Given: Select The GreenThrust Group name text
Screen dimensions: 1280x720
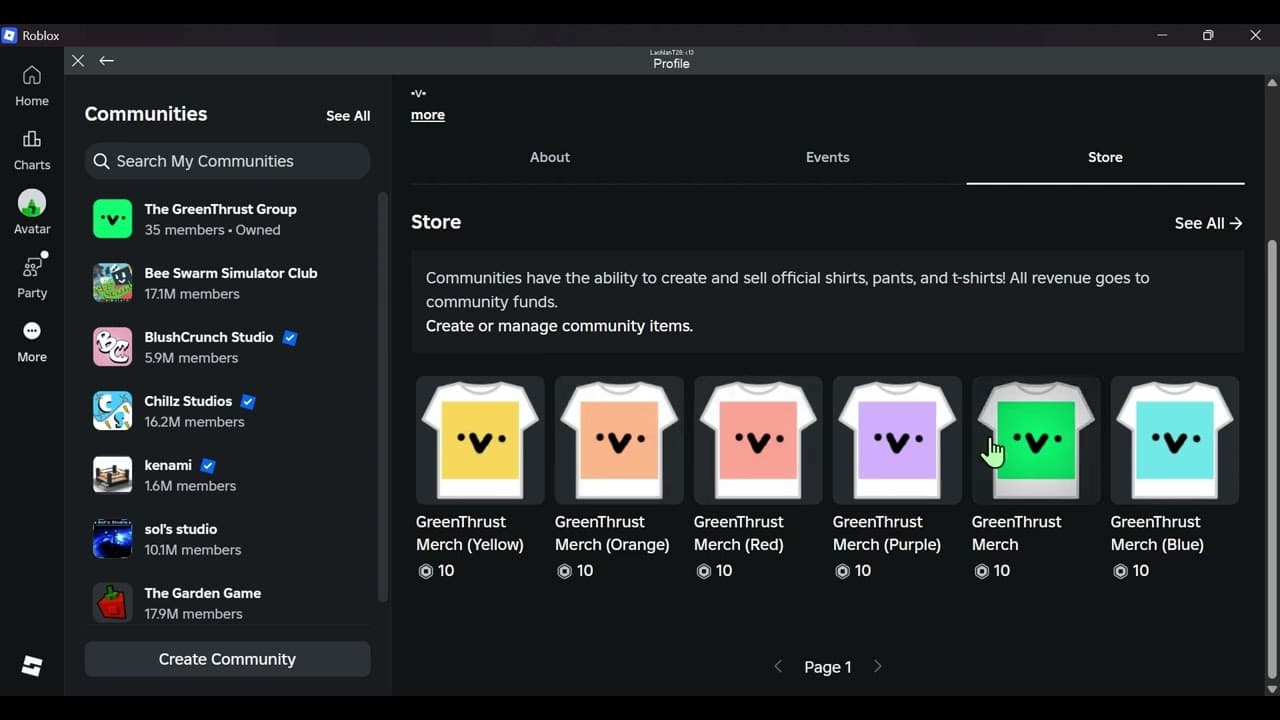Looking at the screenshot, I should click(x=220, y=209).
